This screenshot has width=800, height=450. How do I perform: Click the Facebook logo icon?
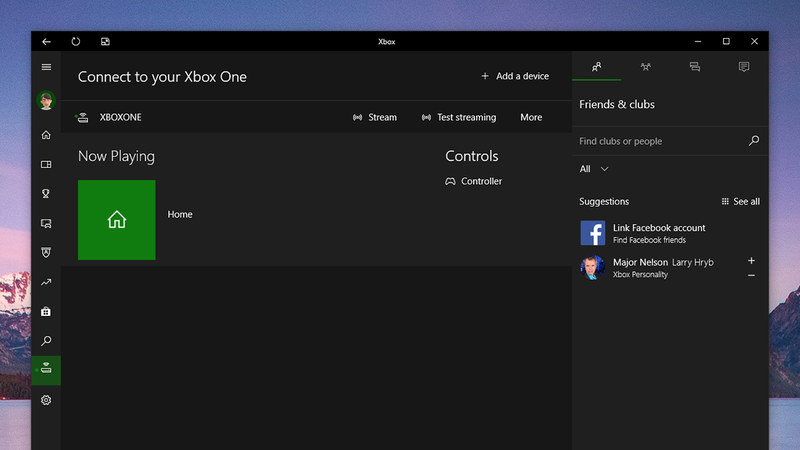pos(593,233)
